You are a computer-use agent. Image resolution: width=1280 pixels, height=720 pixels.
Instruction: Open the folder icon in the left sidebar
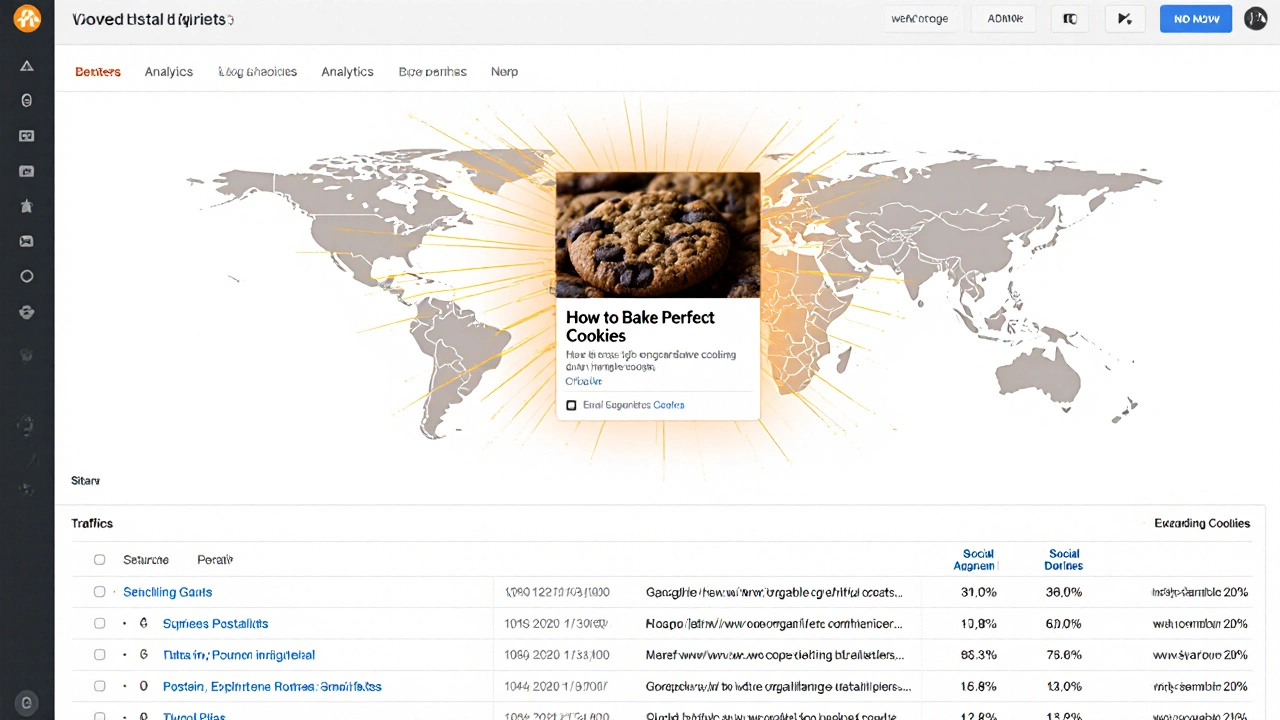point(27,171)
